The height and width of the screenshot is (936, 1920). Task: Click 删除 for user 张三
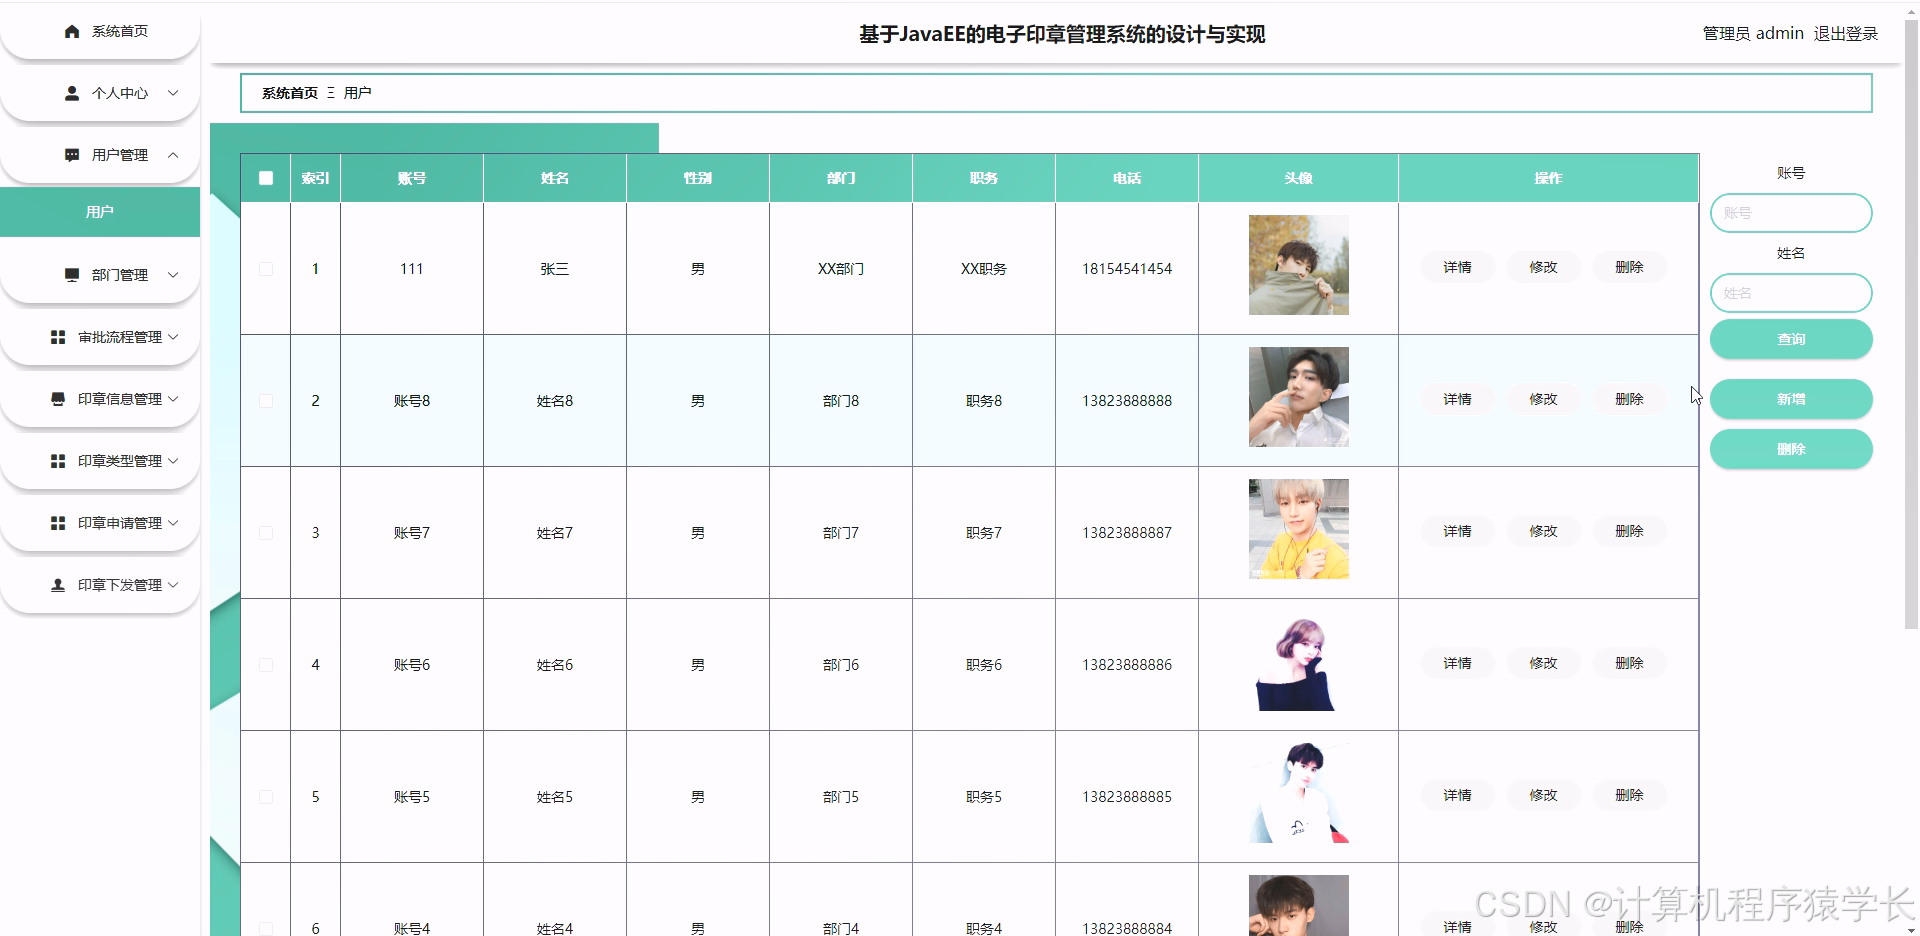tap(1629, 267)
